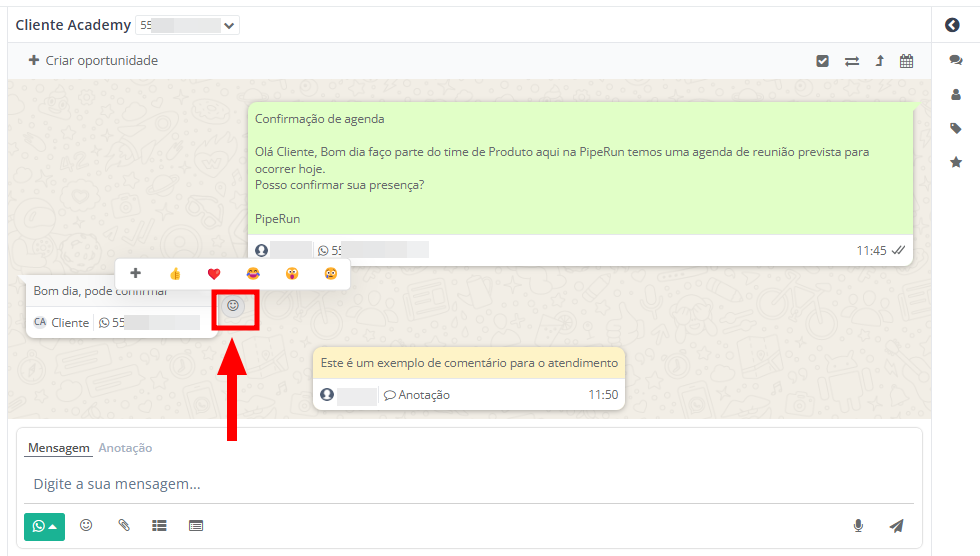This screenshot has height=556, width=980.
Task: Click Criar oportunidade
Action: pos(93,61)
